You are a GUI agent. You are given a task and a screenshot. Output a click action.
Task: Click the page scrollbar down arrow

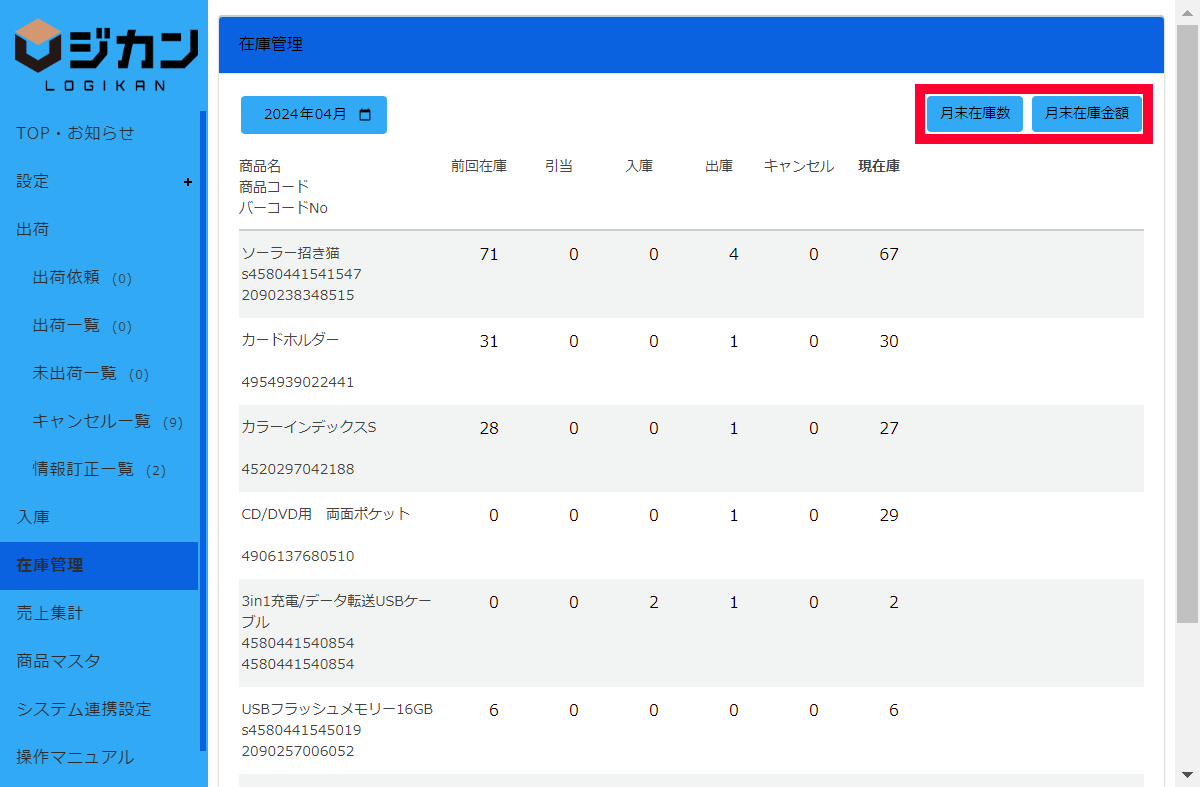(x=1187, y=776)
